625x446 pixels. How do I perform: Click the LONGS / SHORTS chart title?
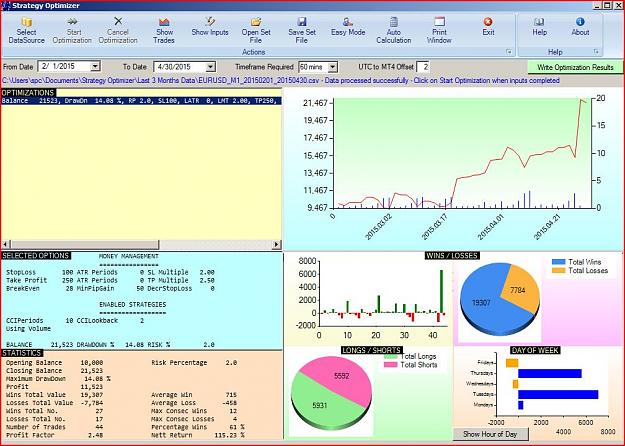pos(371,350)
